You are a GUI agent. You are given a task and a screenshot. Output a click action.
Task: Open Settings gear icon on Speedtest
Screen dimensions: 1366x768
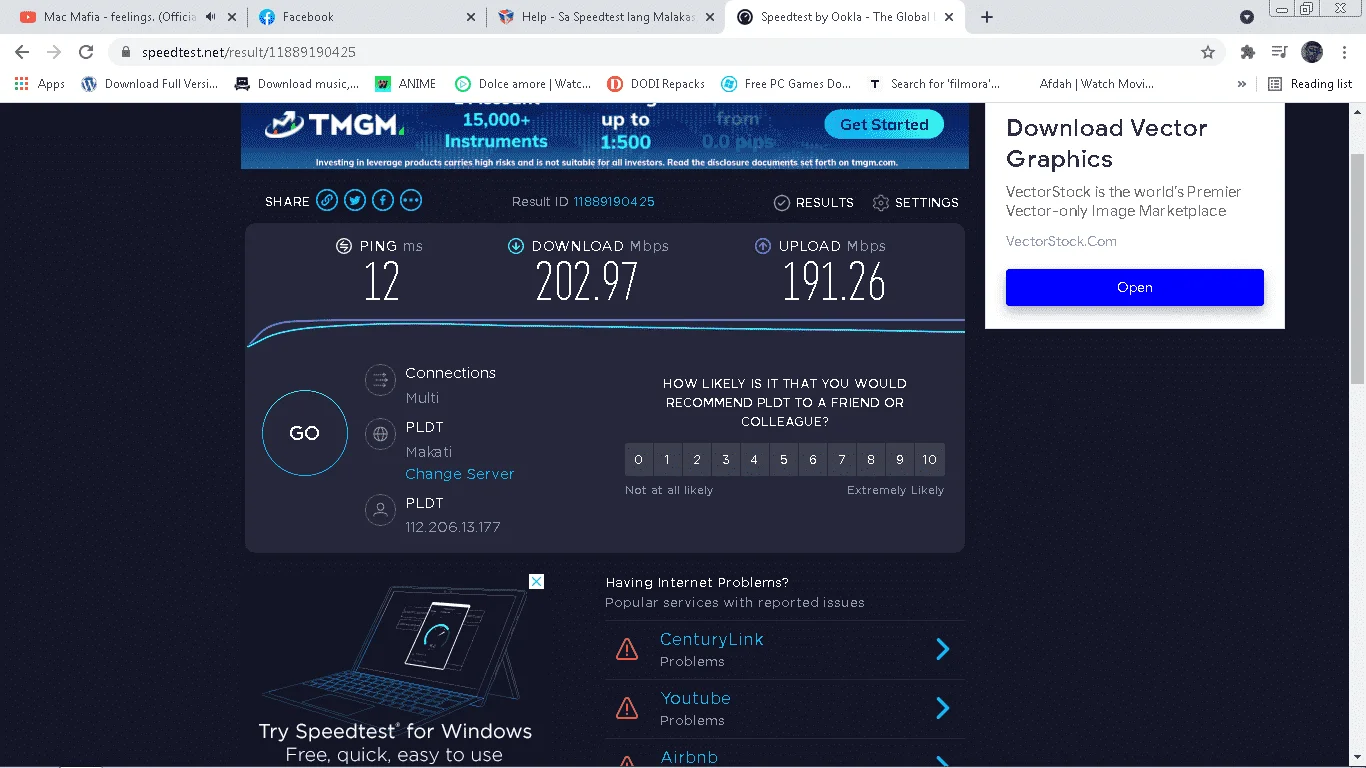pos(881,203)
